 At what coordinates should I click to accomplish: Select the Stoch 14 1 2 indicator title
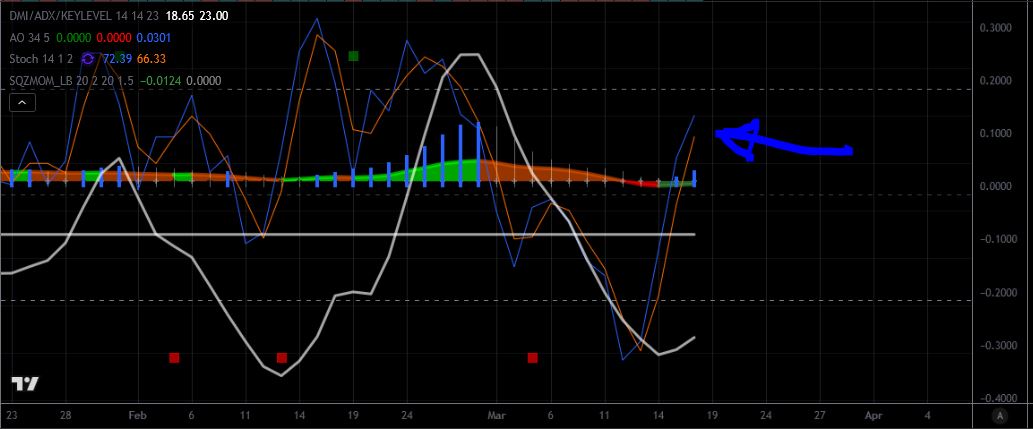[x=42, y=59]
